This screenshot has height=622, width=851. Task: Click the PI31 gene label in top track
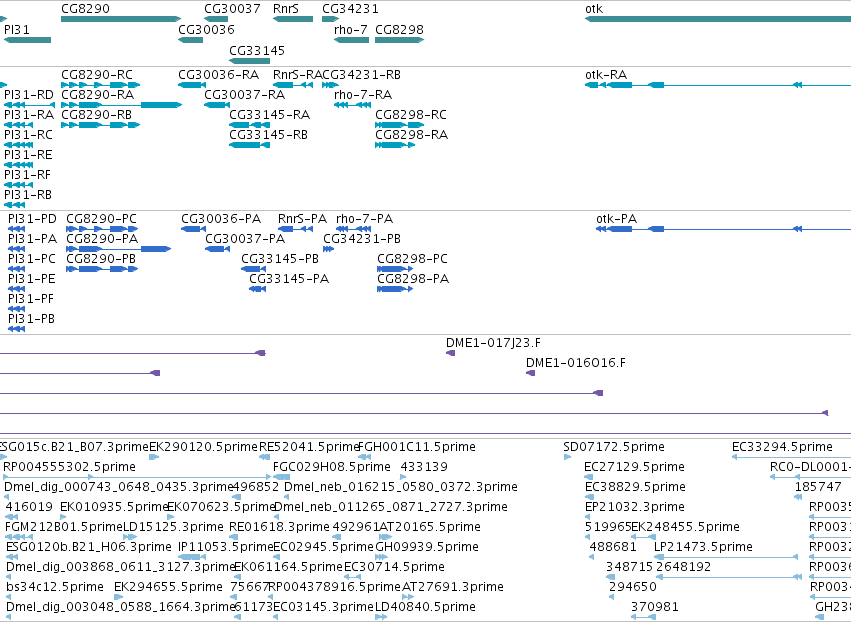pyautogui.click(x=17, y=29)
